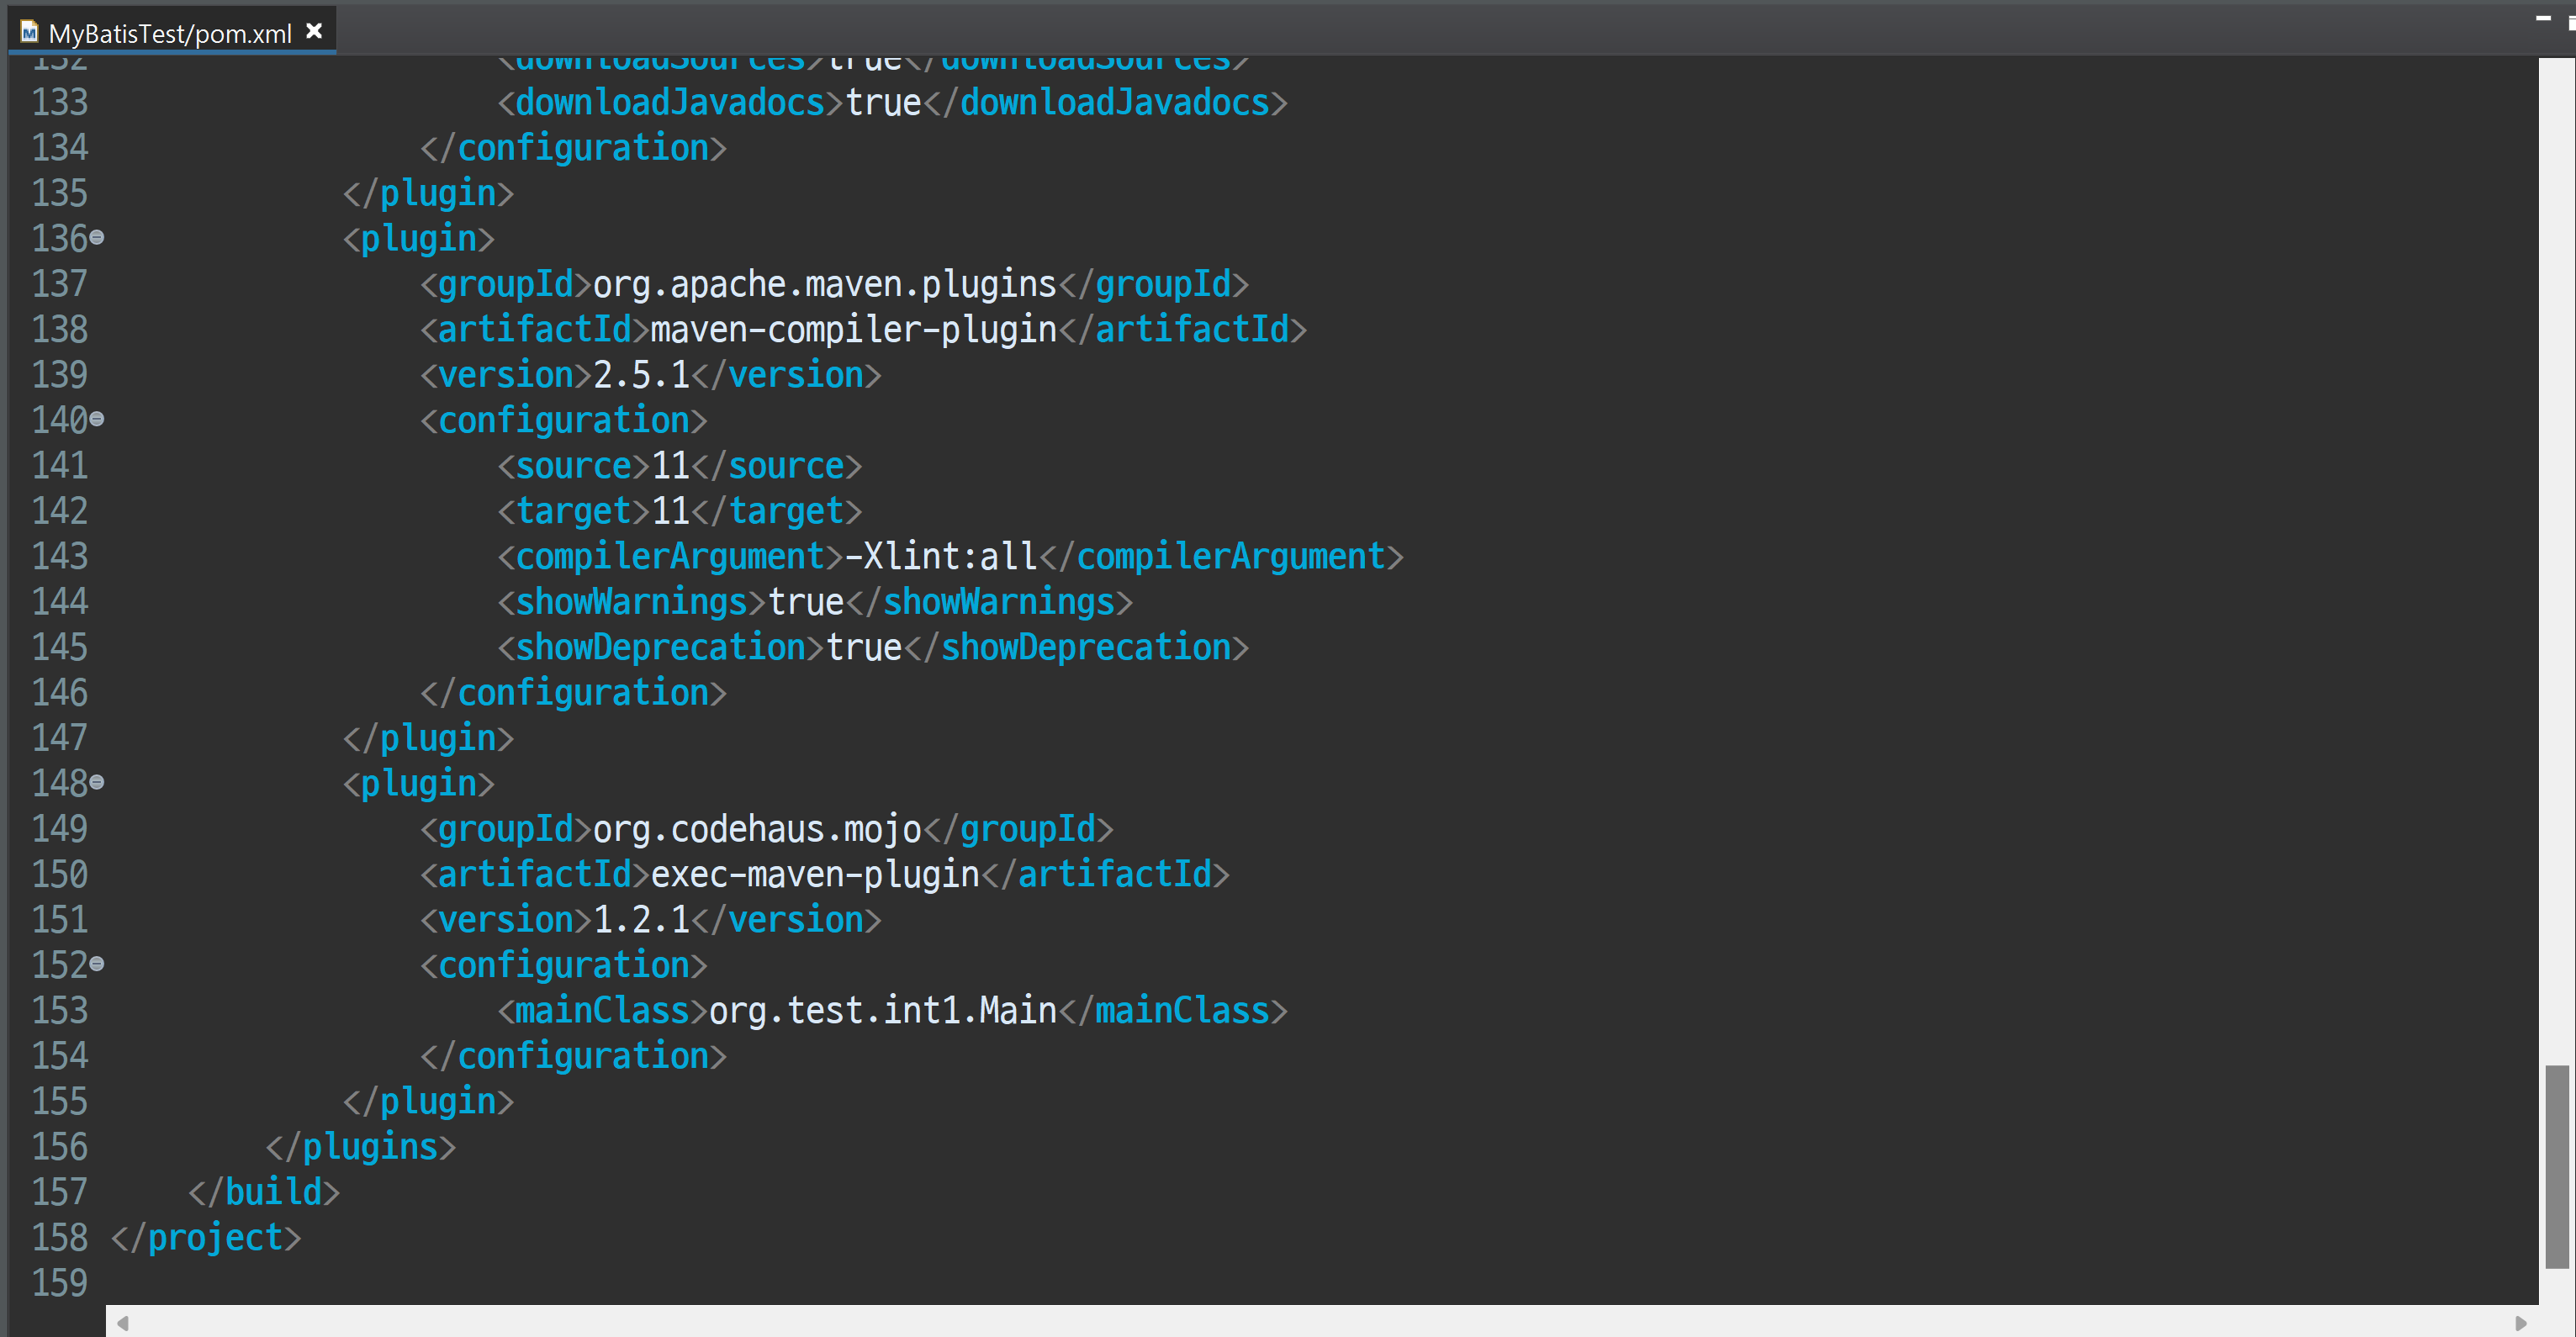Click the org.test.int1.Main mainClass value
Screen dimensions: 2576x1337
(883, 1010)
